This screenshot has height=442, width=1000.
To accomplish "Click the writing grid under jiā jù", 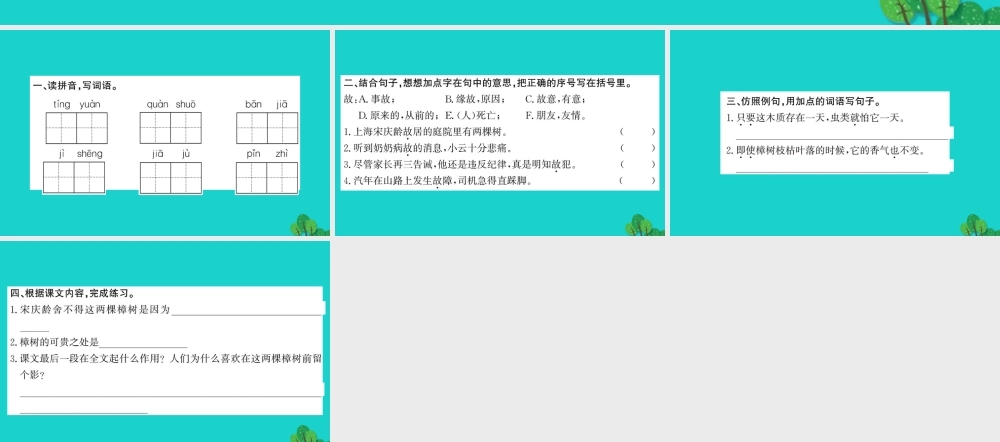I will point(171,177).
